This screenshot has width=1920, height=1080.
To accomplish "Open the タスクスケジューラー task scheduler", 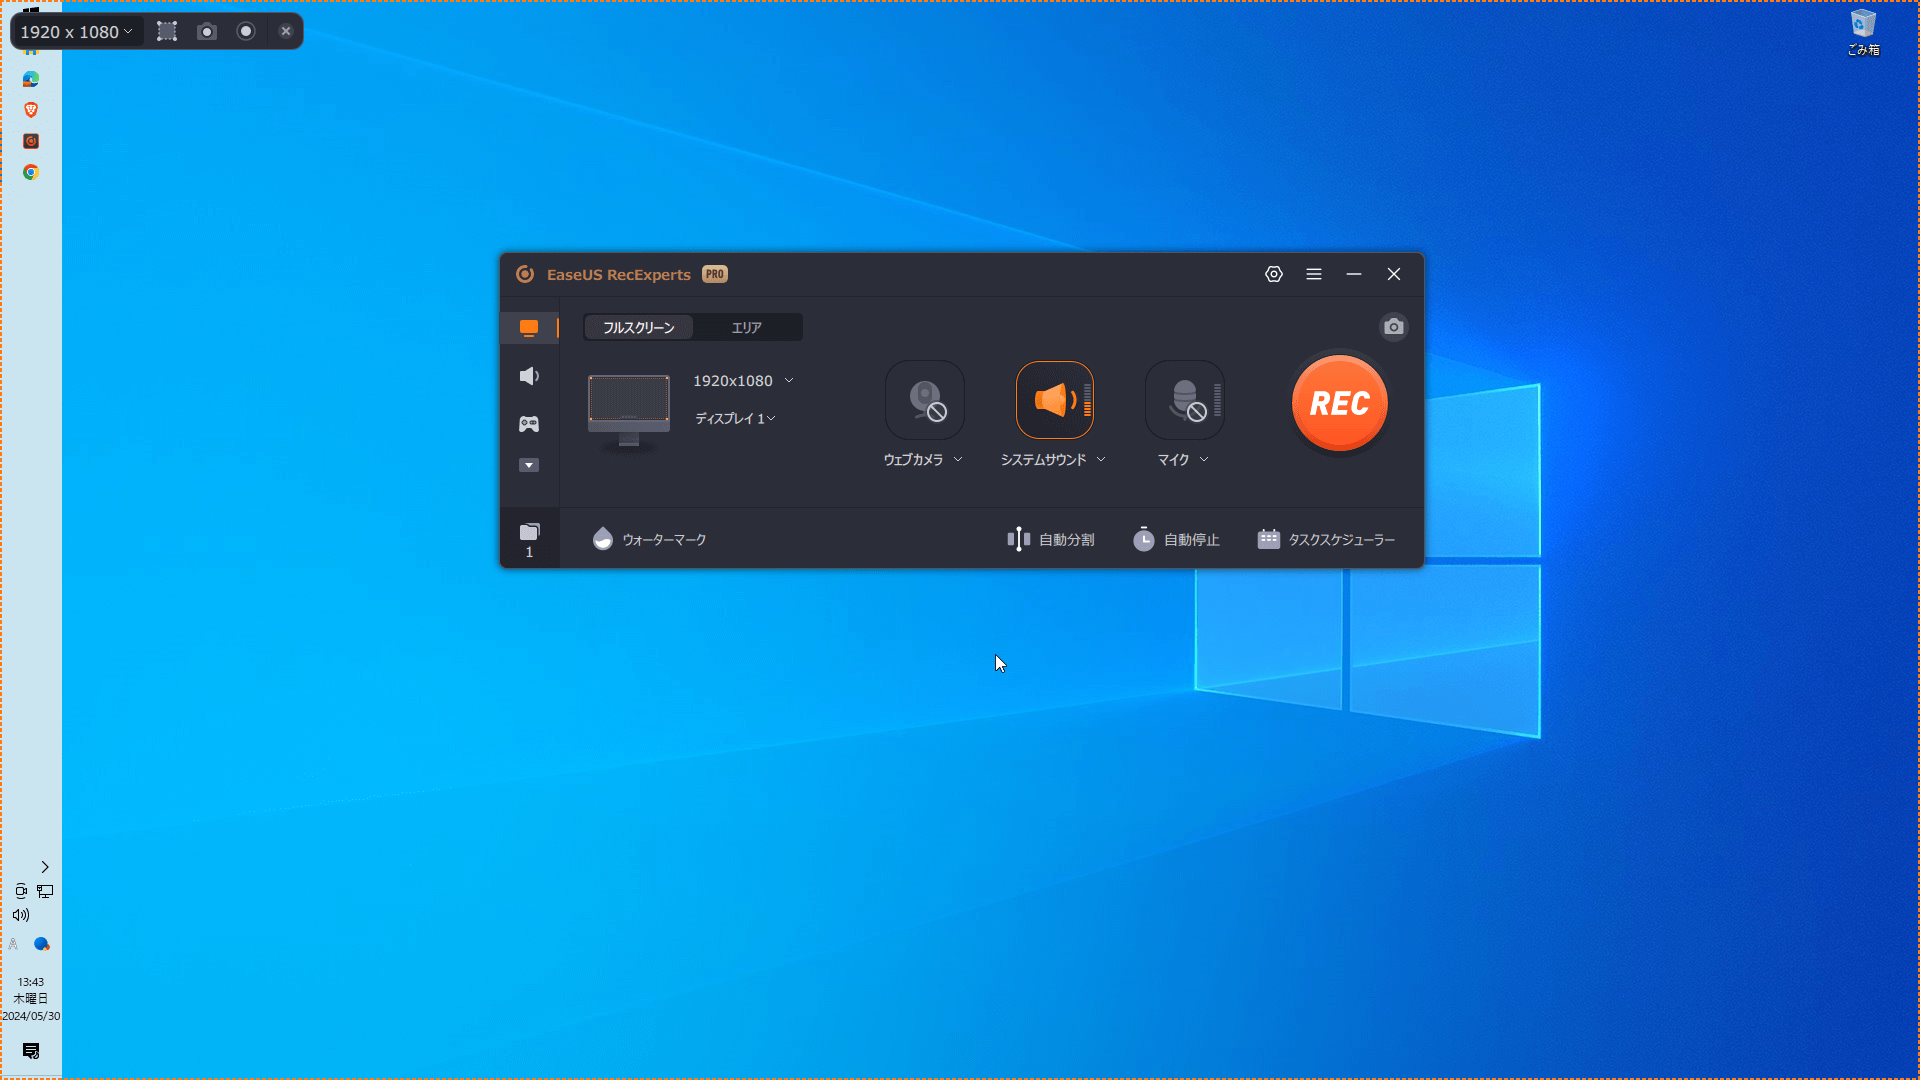I will [1326, 540].
